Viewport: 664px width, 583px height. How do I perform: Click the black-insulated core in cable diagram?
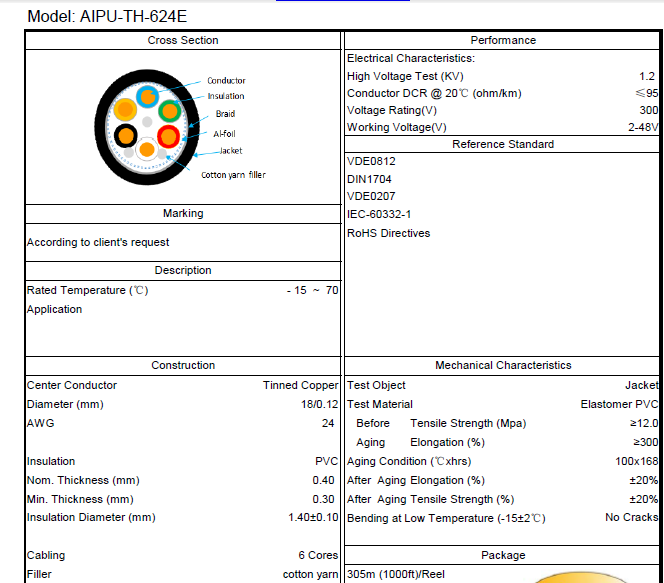pyautogui.click(x=125, y=136)
